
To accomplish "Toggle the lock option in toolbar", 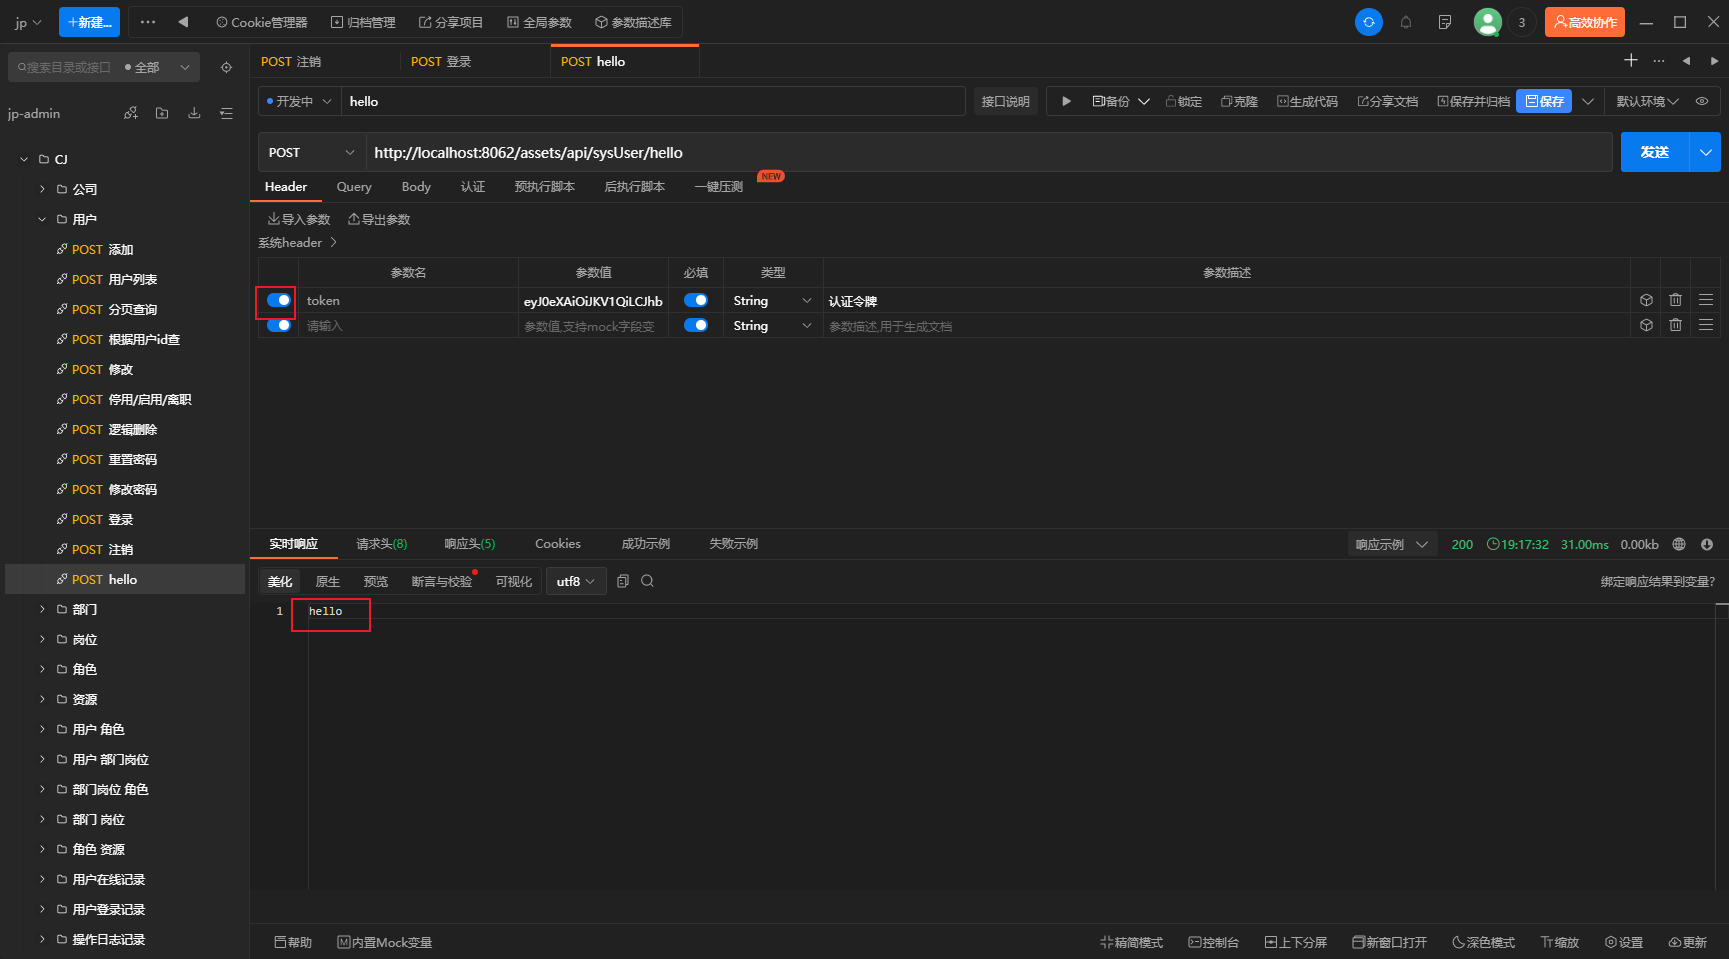I will coord(1184,101).
